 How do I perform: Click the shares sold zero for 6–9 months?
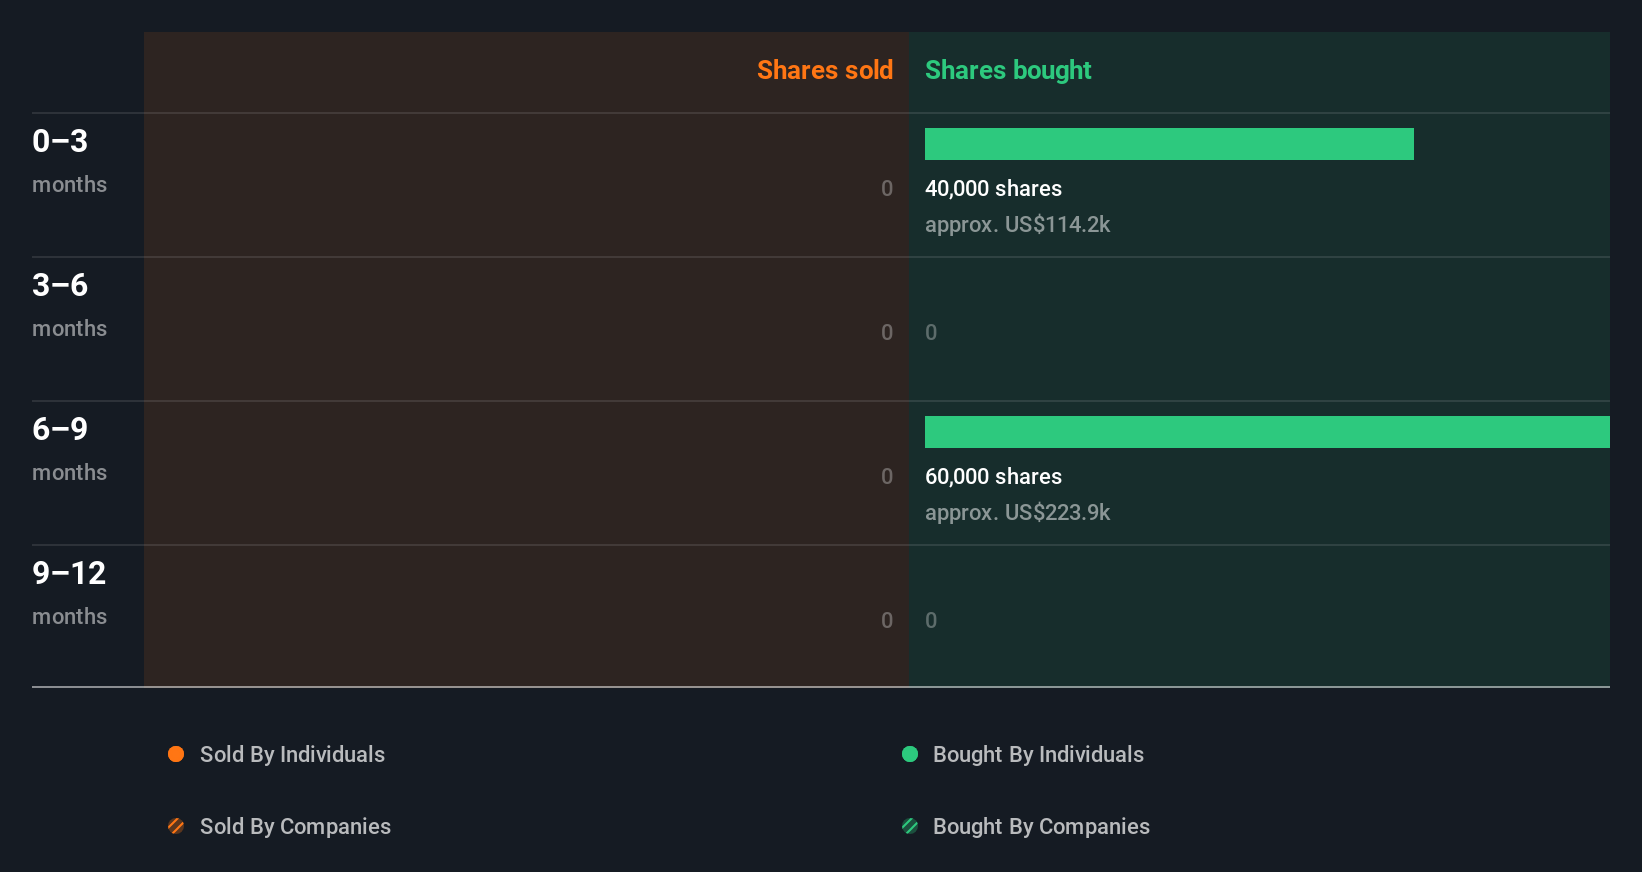(x=887, y=476)
